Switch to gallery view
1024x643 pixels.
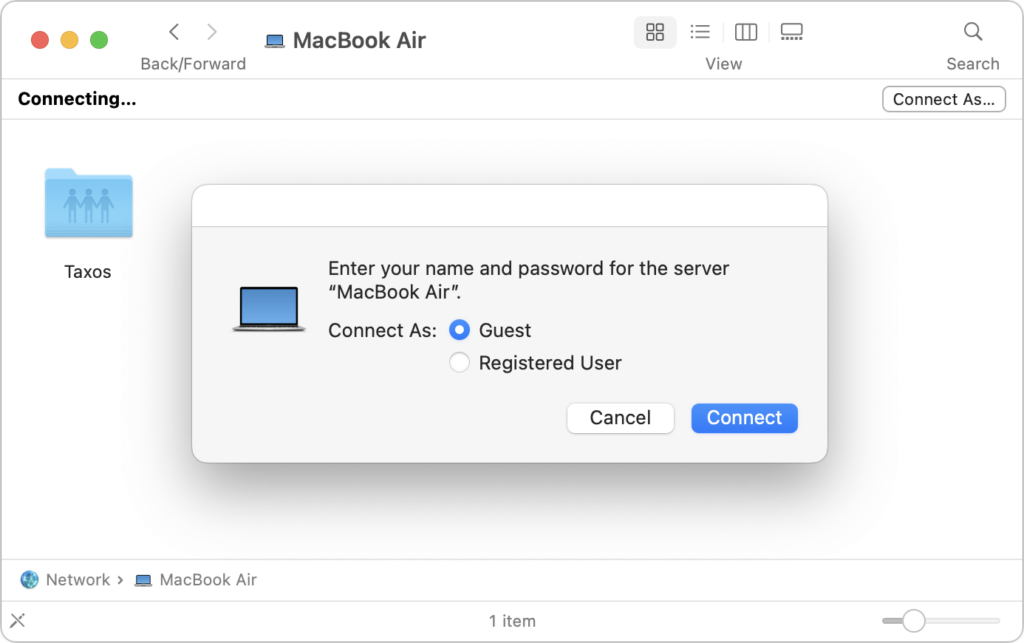pos(792,32)
